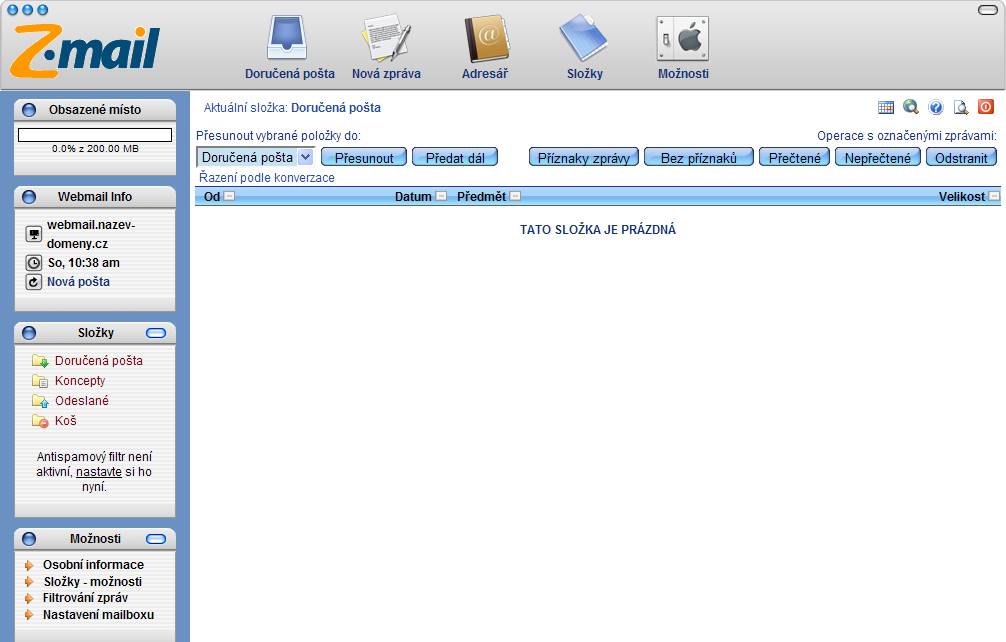Click the globe search icon
The height and width of the screenshot is (642, 1006).
click(911, 107)
